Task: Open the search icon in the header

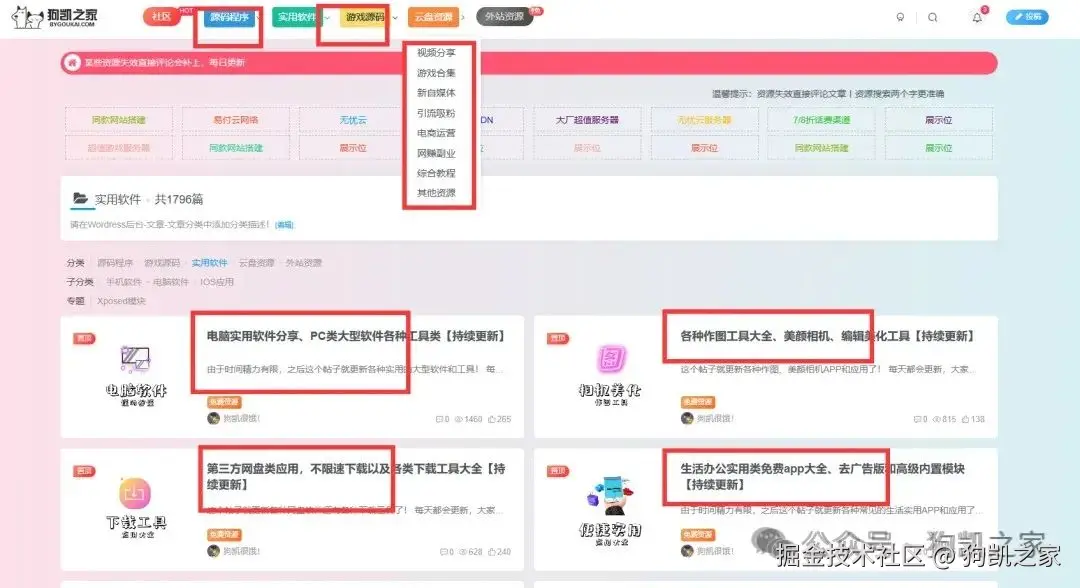Action: [x=933, y=17]
